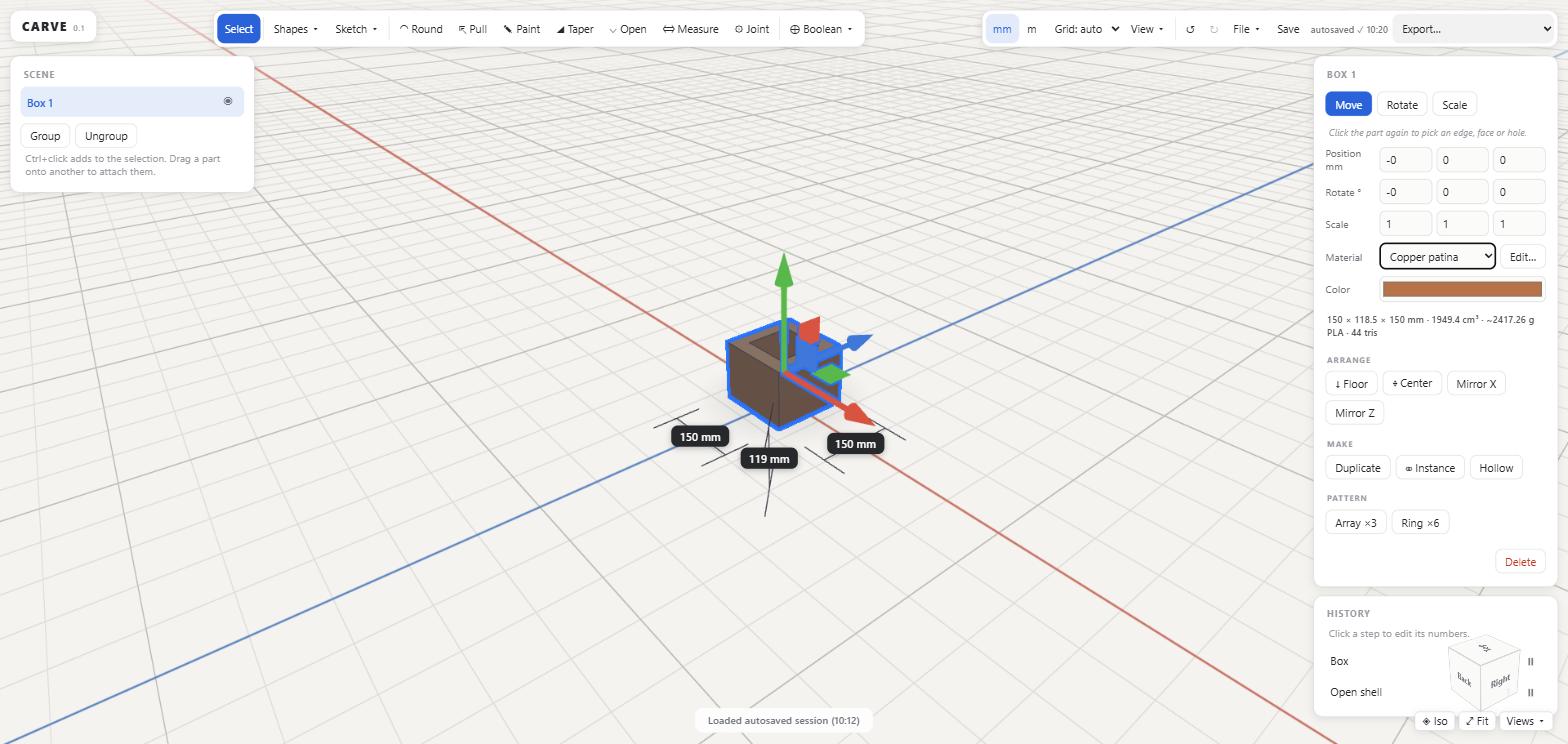Click the greyed-out redo arrow
The image size is (1568, 744).
(1214, 29)
